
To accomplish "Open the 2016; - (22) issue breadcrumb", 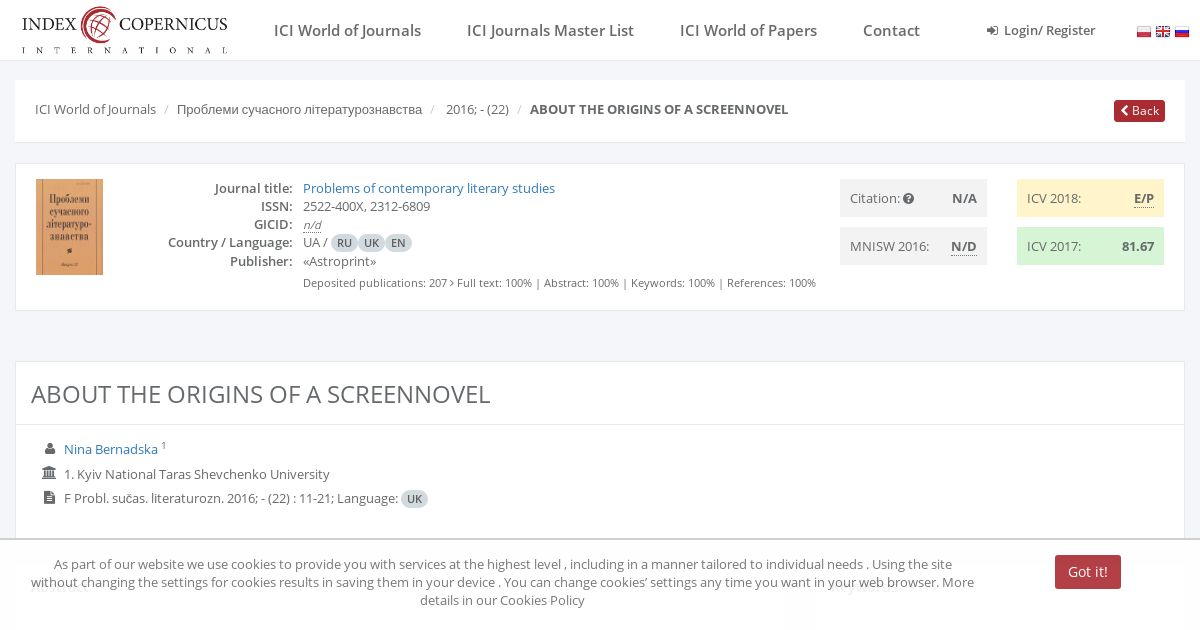I will [477, 109].
